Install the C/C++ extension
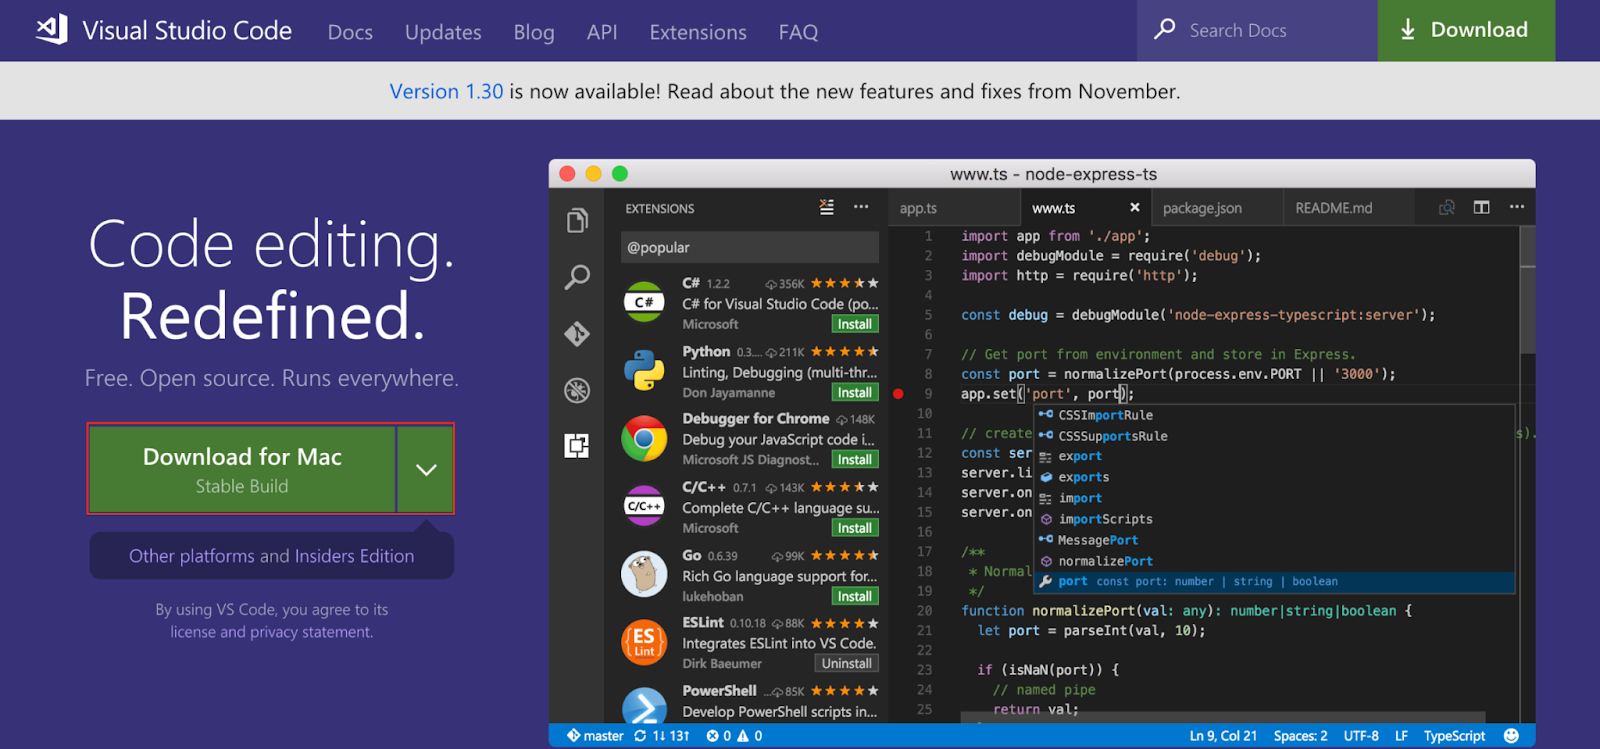 (855, 528)
